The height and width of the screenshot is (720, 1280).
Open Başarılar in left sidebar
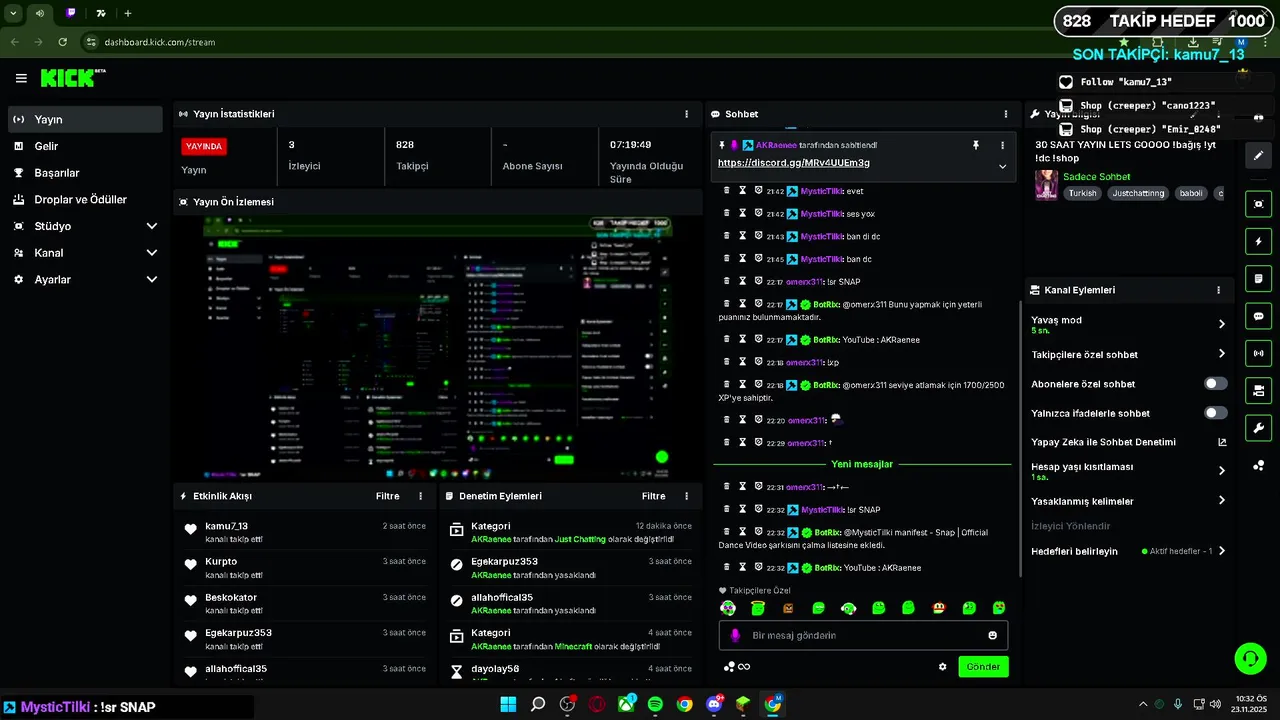pyautogui.click(x=85, y=173)
